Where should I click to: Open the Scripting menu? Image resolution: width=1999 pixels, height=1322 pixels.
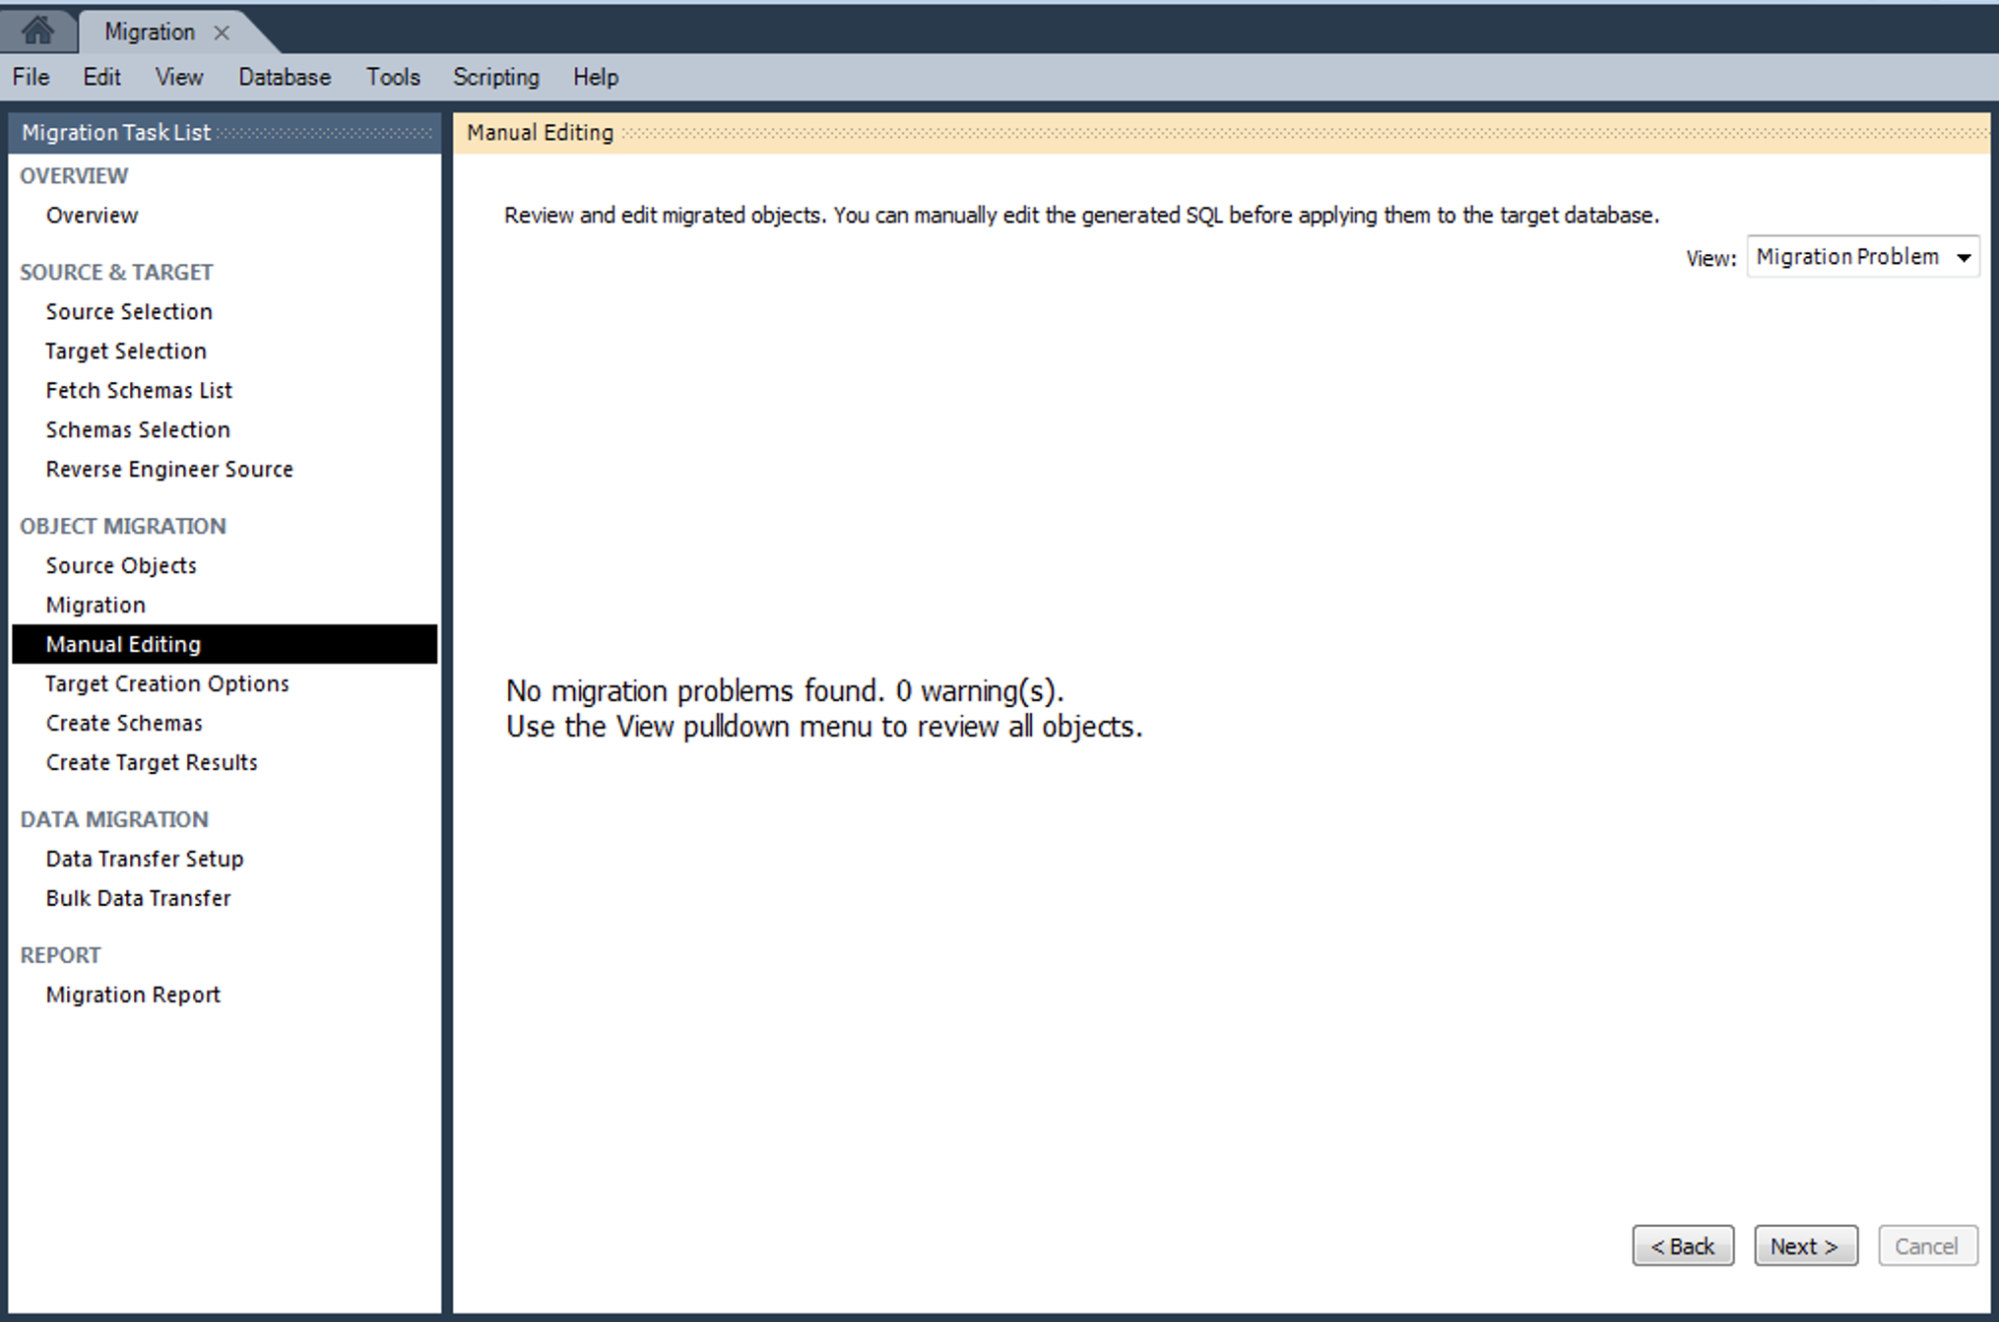pos(496,77)
